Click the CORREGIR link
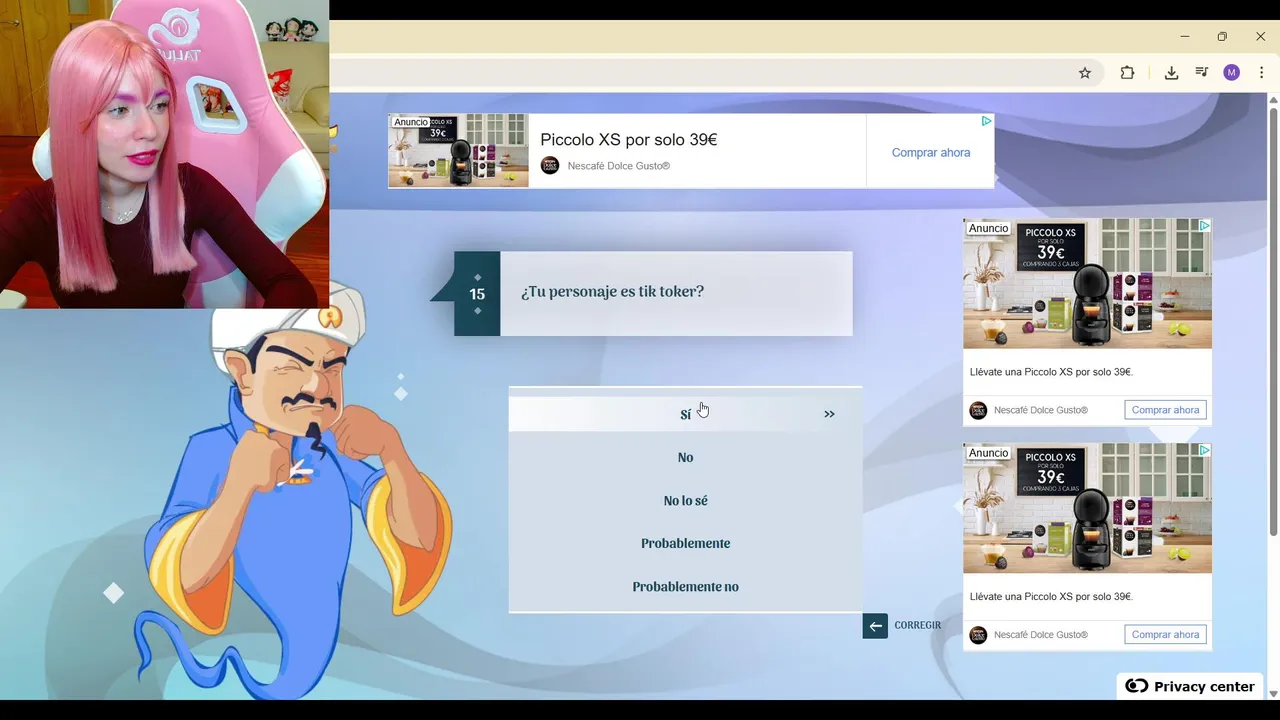Screen dimensions: 1280x720 [x=917, y=625]
